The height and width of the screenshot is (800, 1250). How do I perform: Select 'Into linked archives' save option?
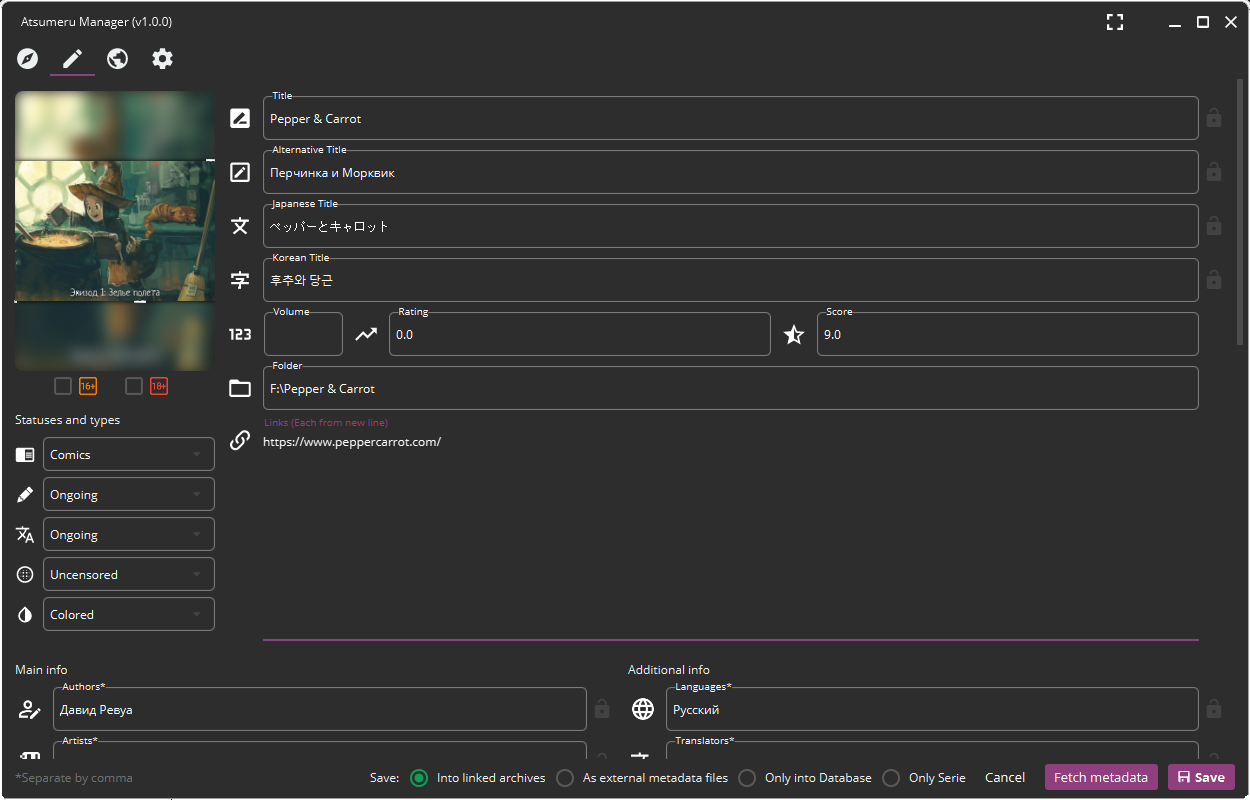tap(419, 777)
